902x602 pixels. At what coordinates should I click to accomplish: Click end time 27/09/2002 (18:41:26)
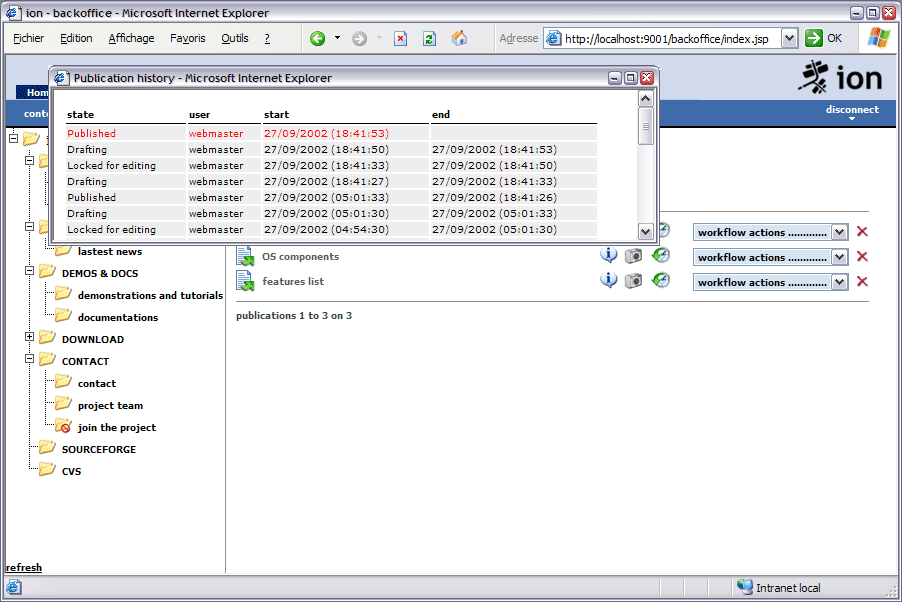pos(494,197)
